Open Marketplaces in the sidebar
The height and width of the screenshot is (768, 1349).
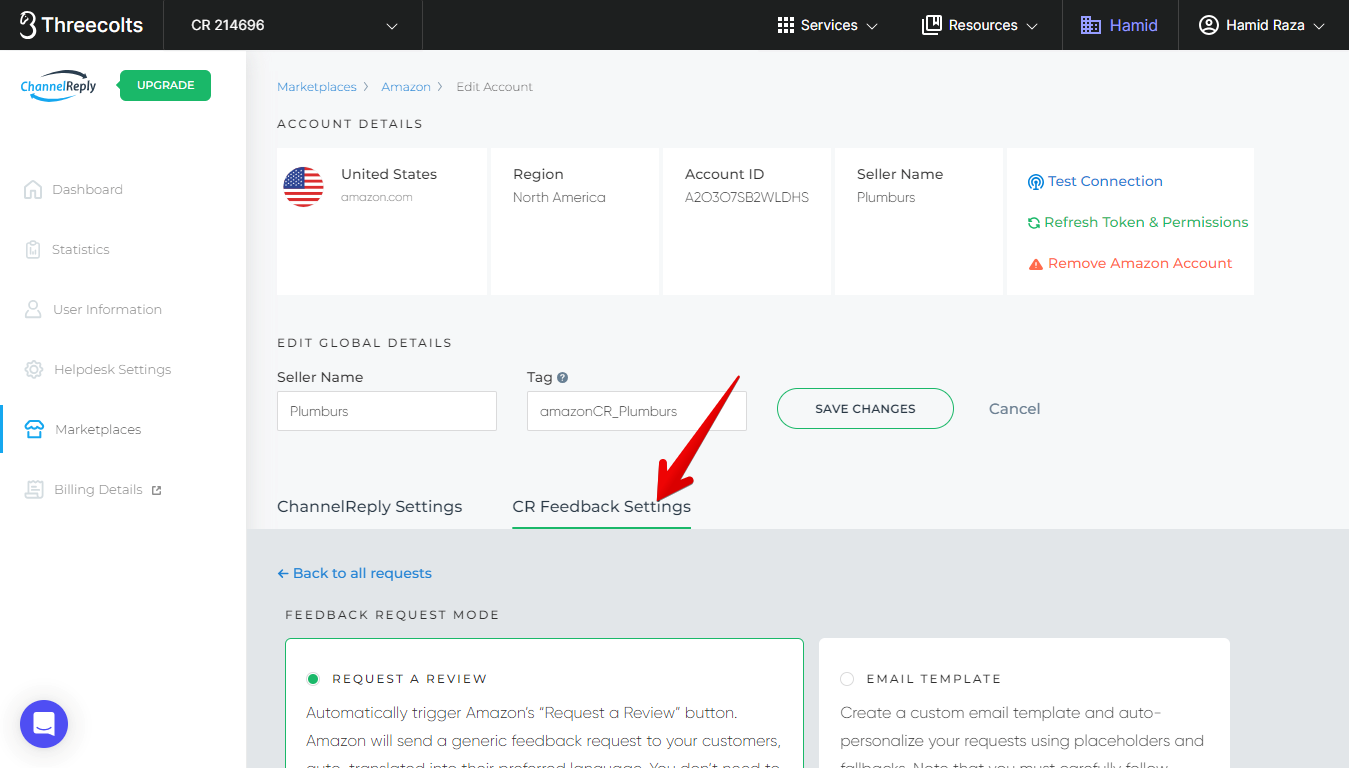coord(98,429)
